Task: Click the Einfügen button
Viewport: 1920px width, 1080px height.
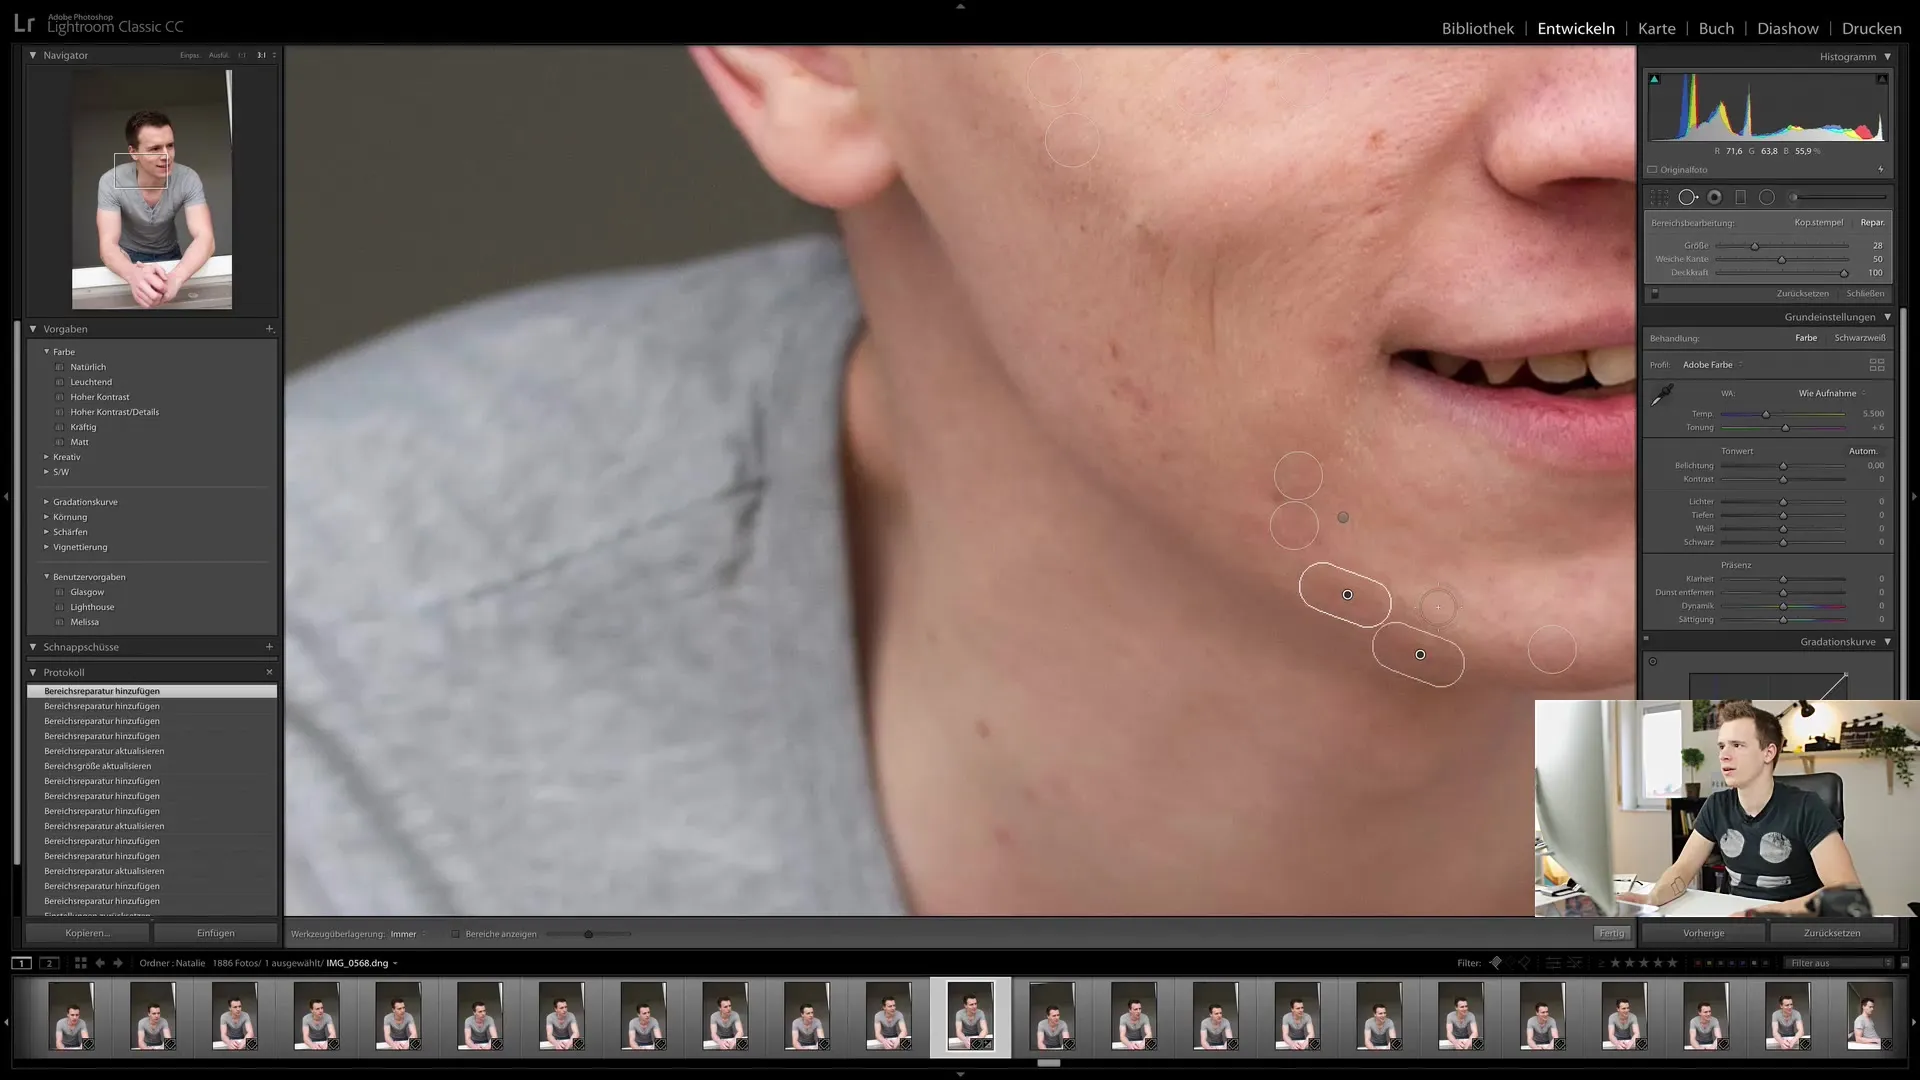Action: (x=215, y=933)
